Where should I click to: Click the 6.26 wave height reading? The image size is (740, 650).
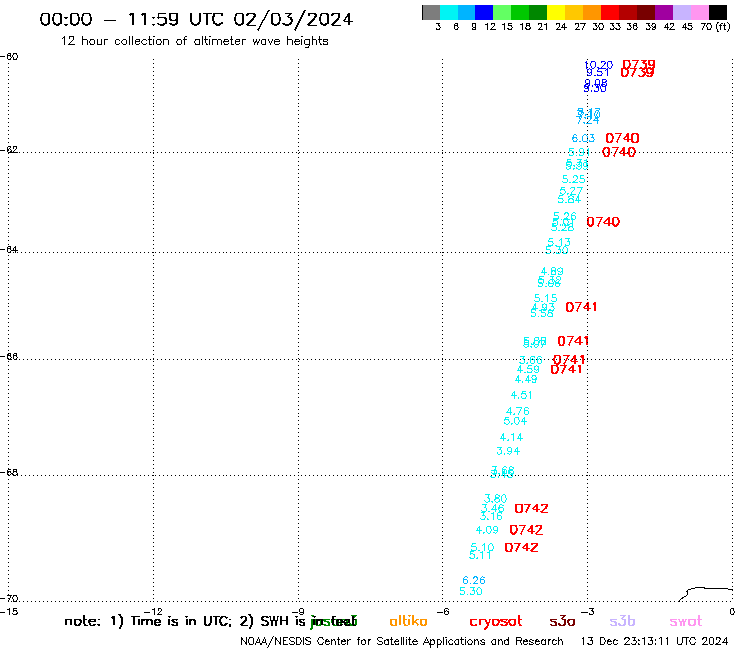(474, 580)
